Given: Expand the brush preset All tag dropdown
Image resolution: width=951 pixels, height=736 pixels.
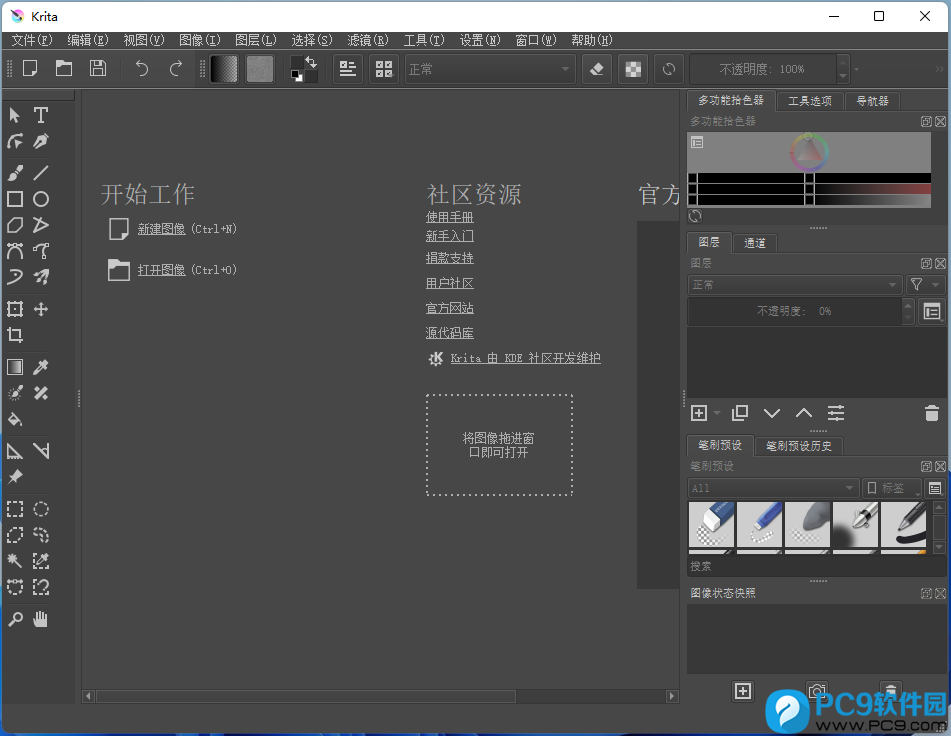Looking at the screenshot, I should pyautogui.click(x=773, y=488).
